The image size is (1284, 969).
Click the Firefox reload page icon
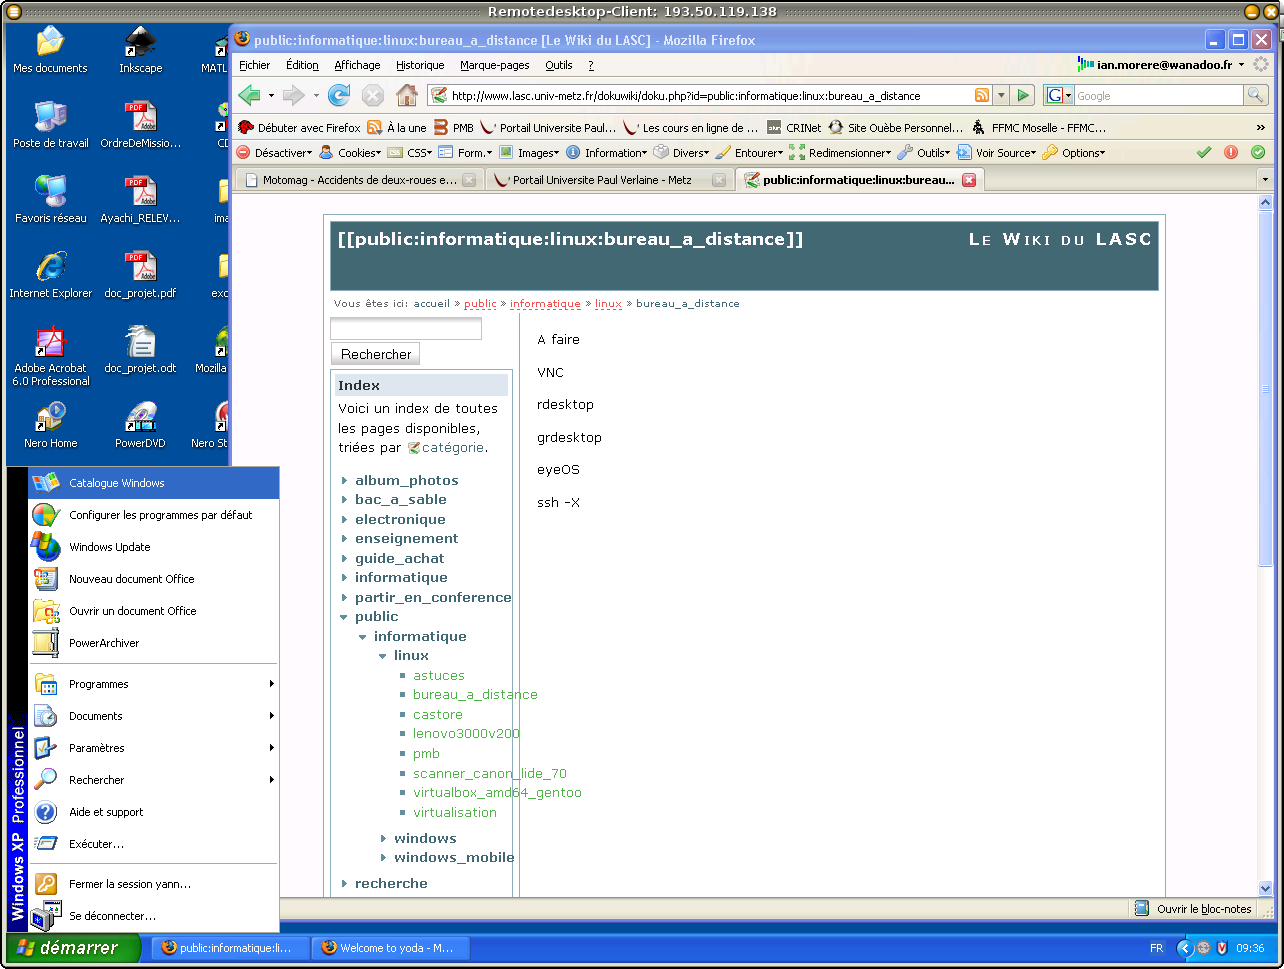pyautogui.click(x=339, y=95)
